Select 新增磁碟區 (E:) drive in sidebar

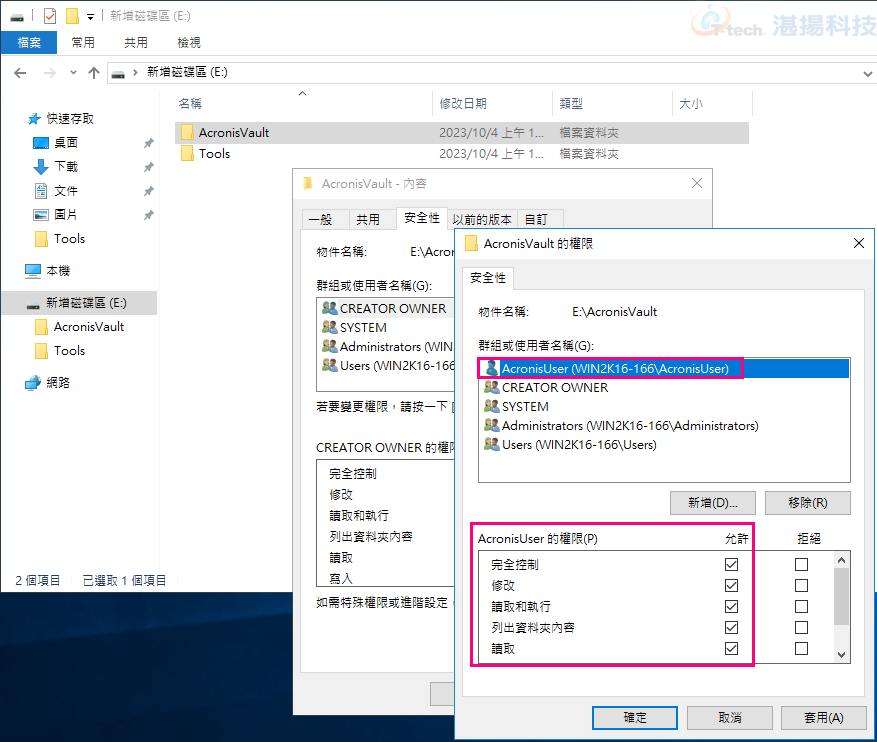click(x=79, y=303)
